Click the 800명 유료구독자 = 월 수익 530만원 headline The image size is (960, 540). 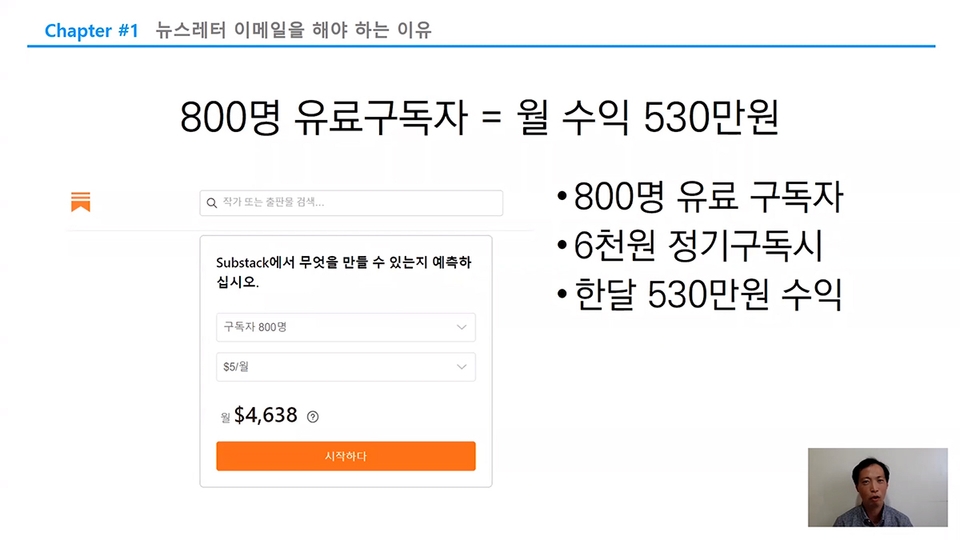point(479,117)
